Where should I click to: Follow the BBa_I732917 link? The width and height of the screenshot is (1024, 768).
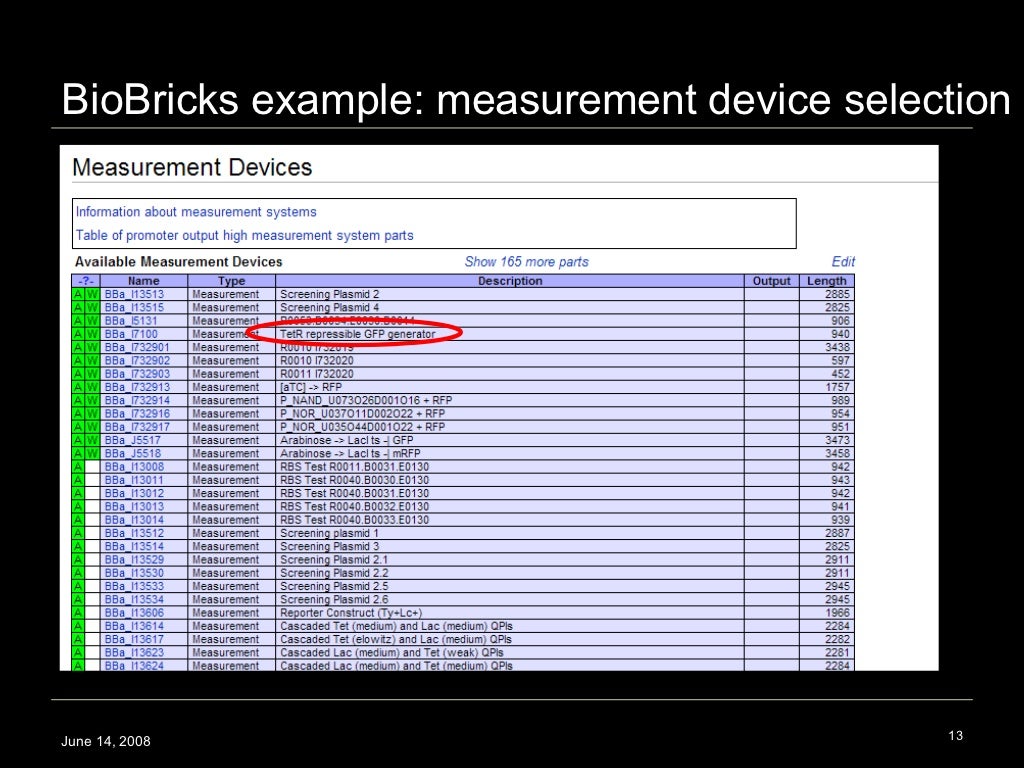point(137,427)
